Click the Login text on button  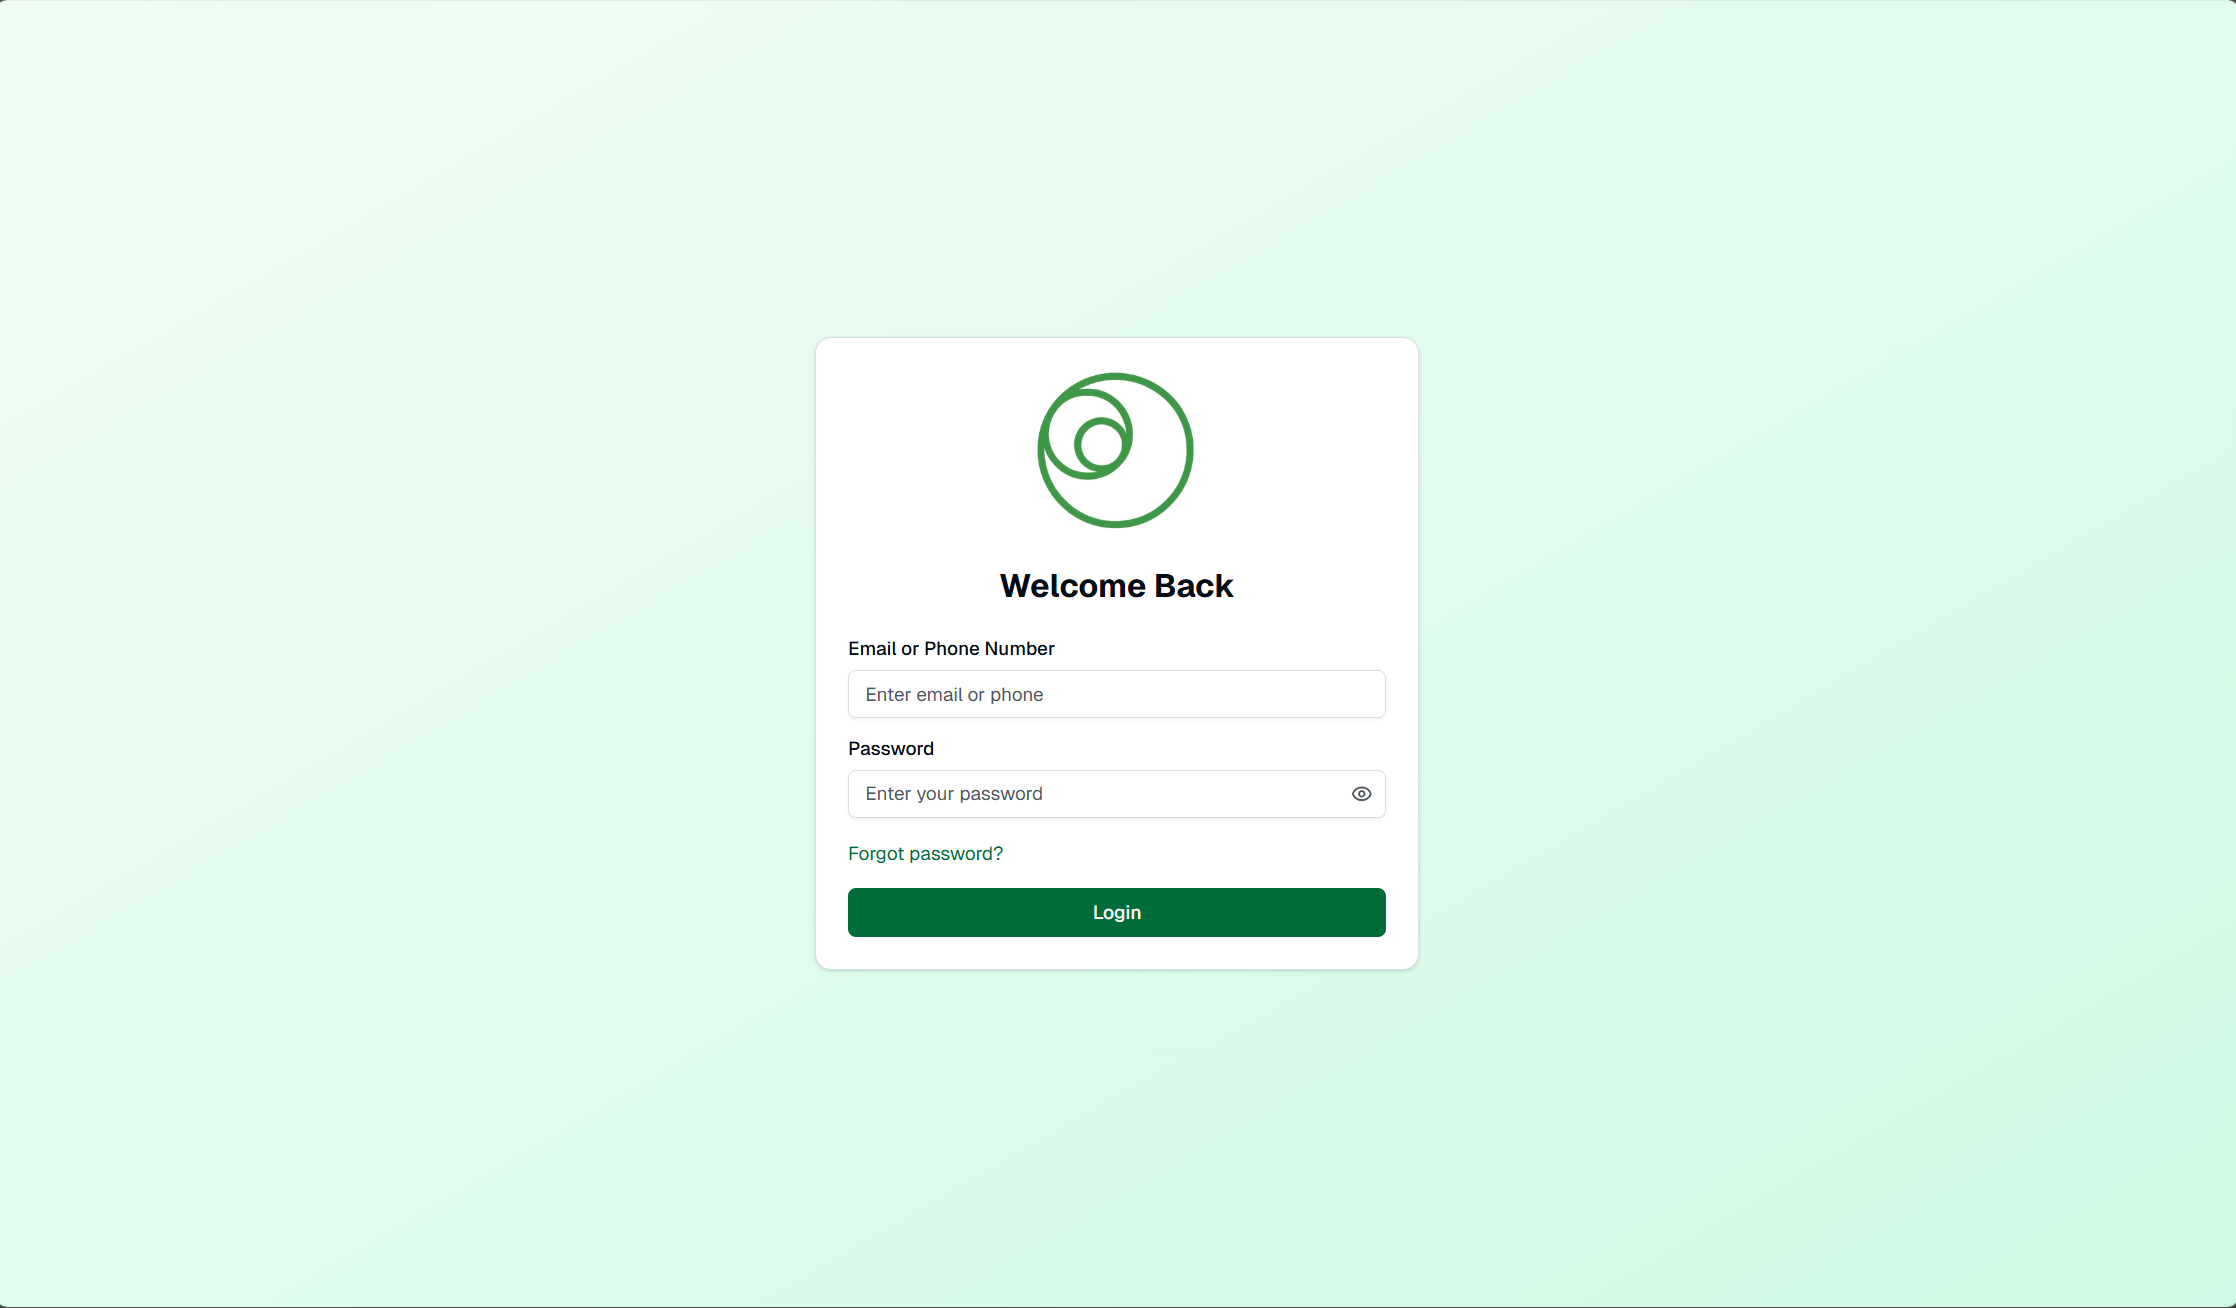1116,912
